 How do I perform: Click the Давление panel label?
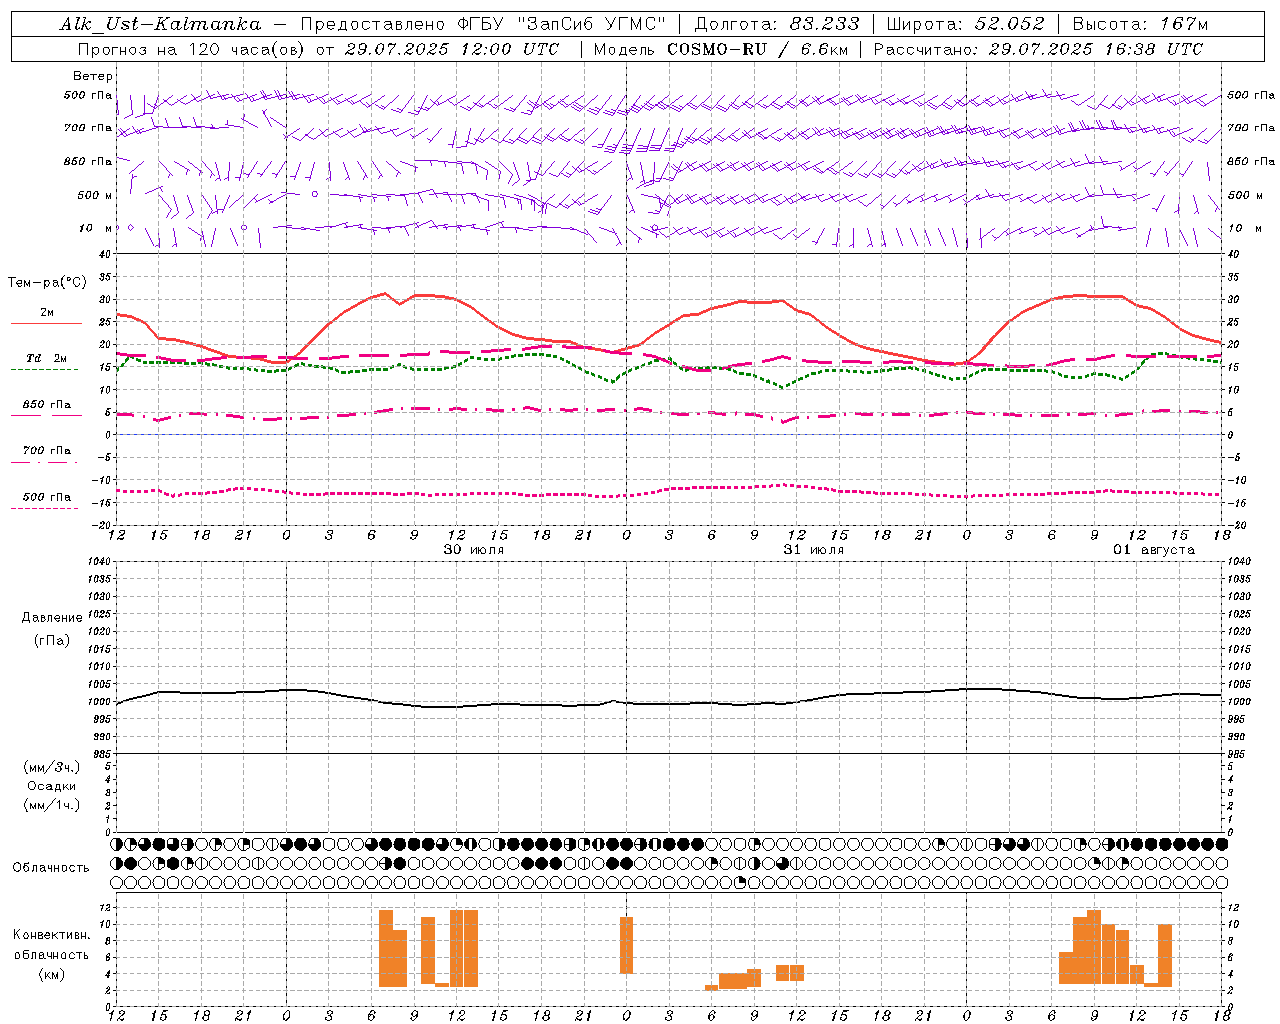coord(52,618)
